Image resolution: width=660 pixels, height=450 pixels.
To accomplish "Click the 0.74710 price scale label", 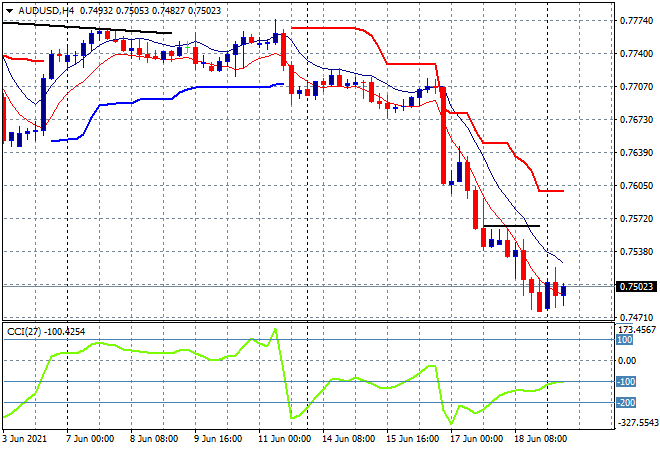I will pyautogui.click(x=636, y=317).
